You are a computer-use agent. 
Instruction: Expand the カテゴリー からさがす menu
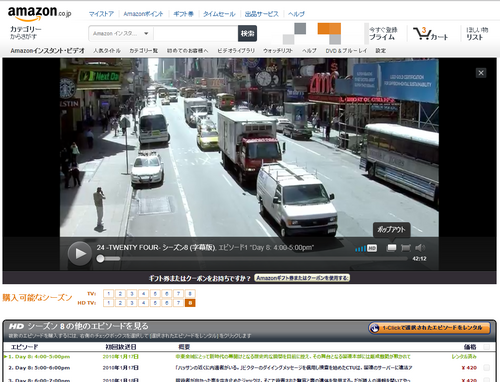(26, 33)
